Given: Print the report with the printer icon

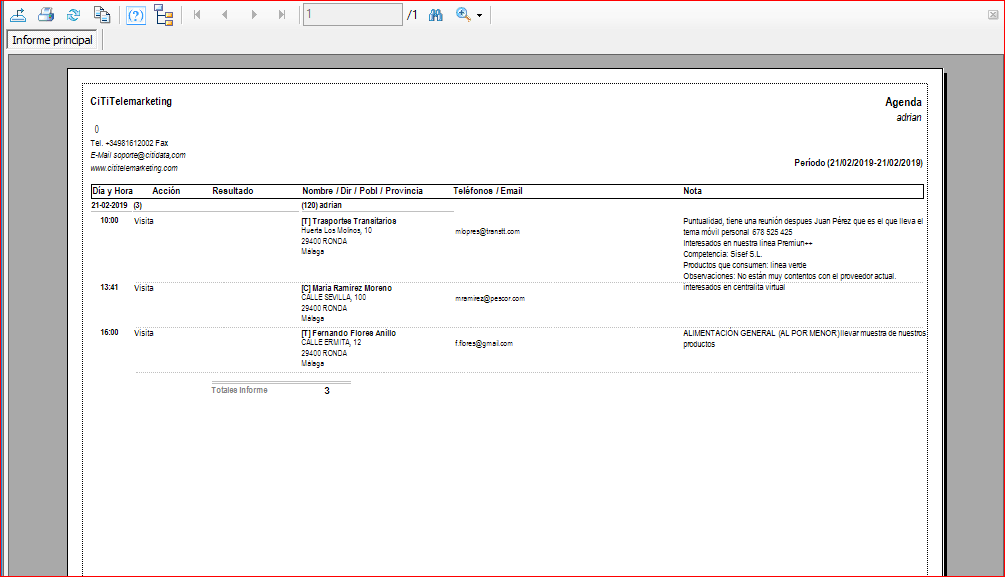Looking at the screenshot, I should [x=46, y=14].
